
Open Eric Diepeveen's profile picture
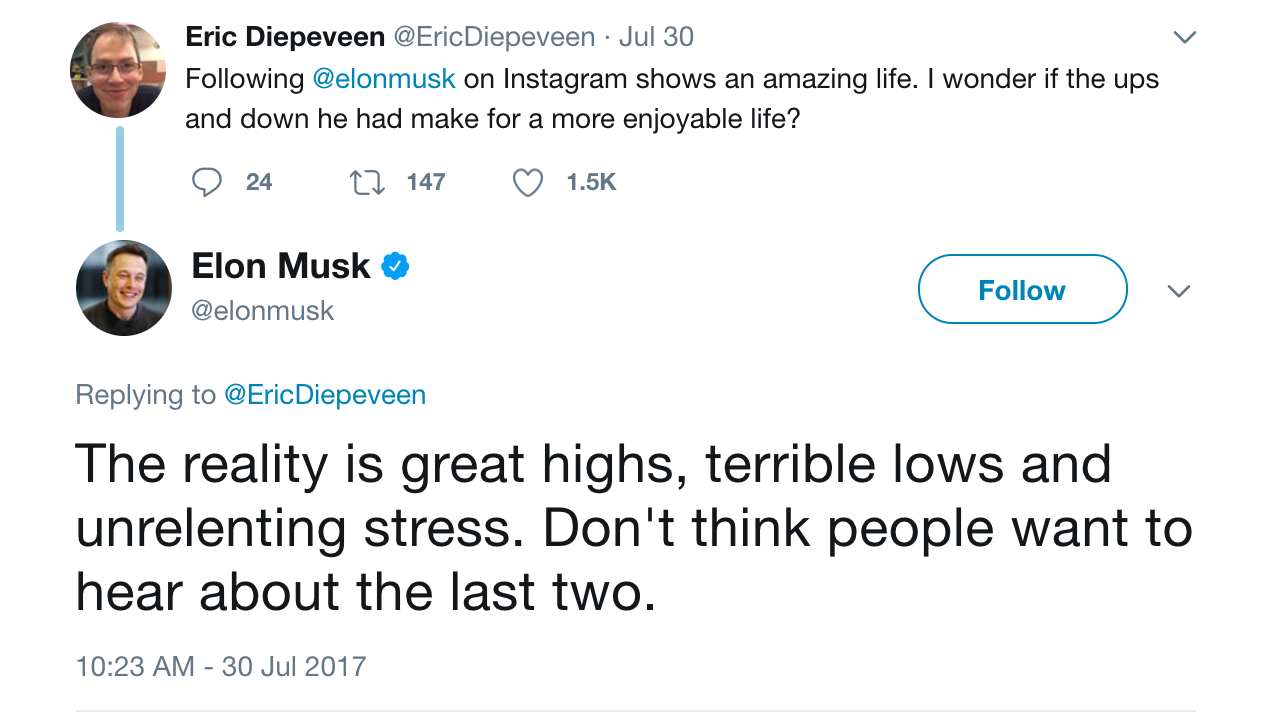pos(118,70)
